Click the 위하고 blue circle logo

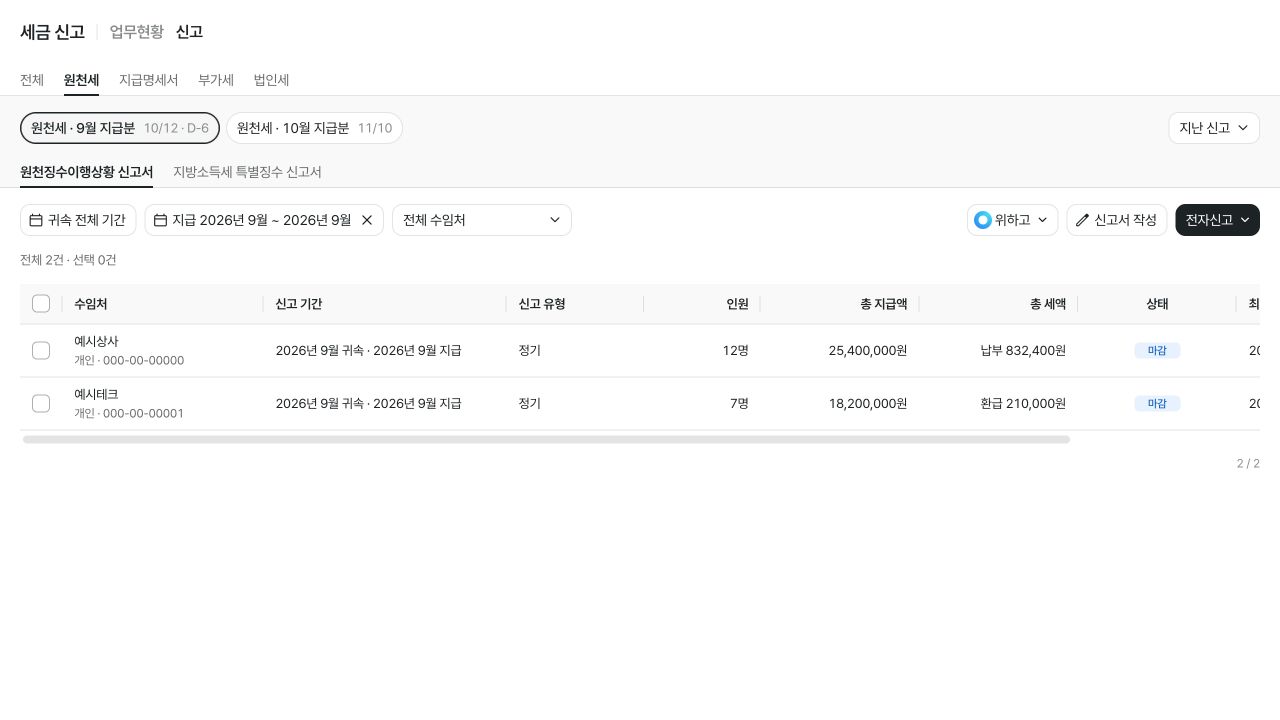983,220
